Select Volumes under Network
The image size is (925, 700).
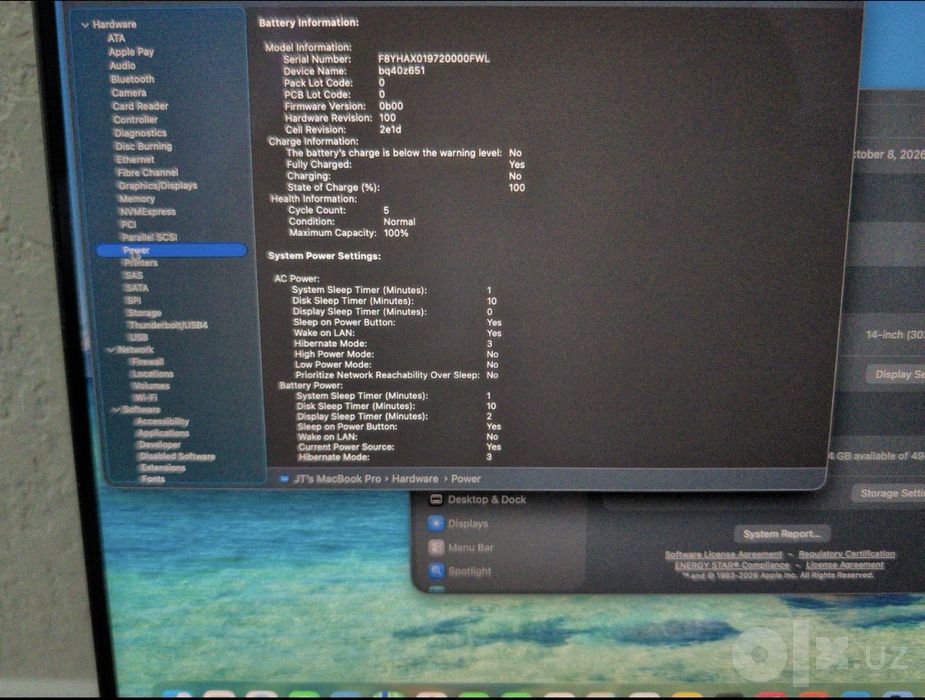pos(152,386)
